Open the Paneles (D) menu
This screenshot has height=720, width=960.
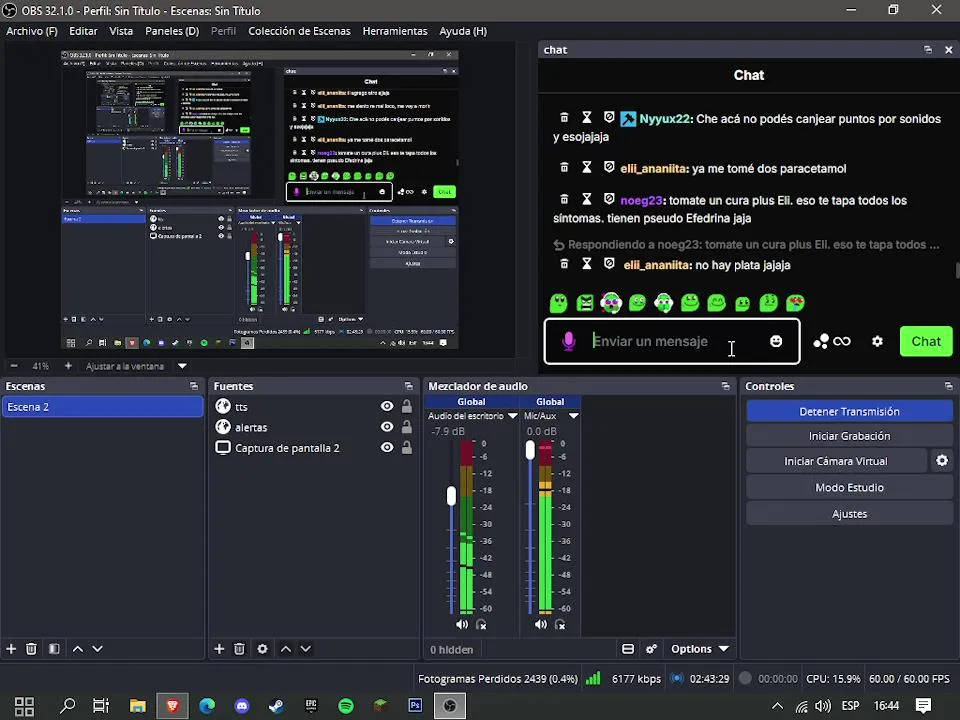[172, 31]
